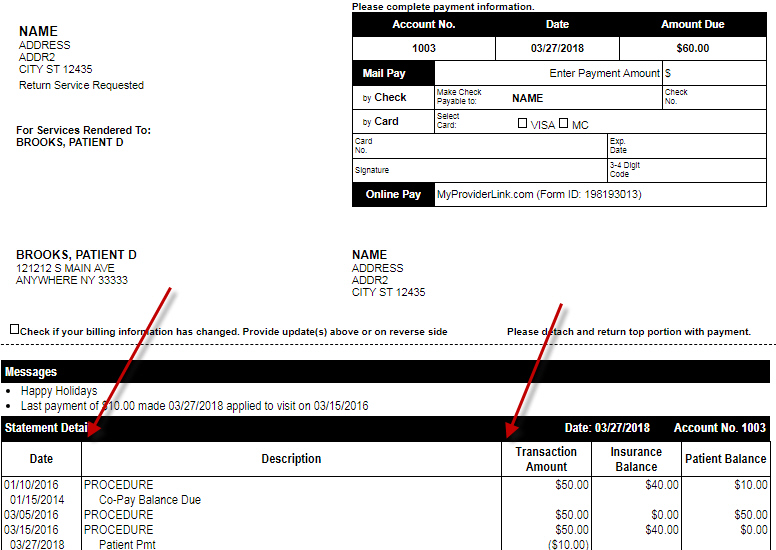Image resolution: width=776 pixels, height=550 pixels.
Task: Click the Make Check Payable to label
Action: pos(459,97)
